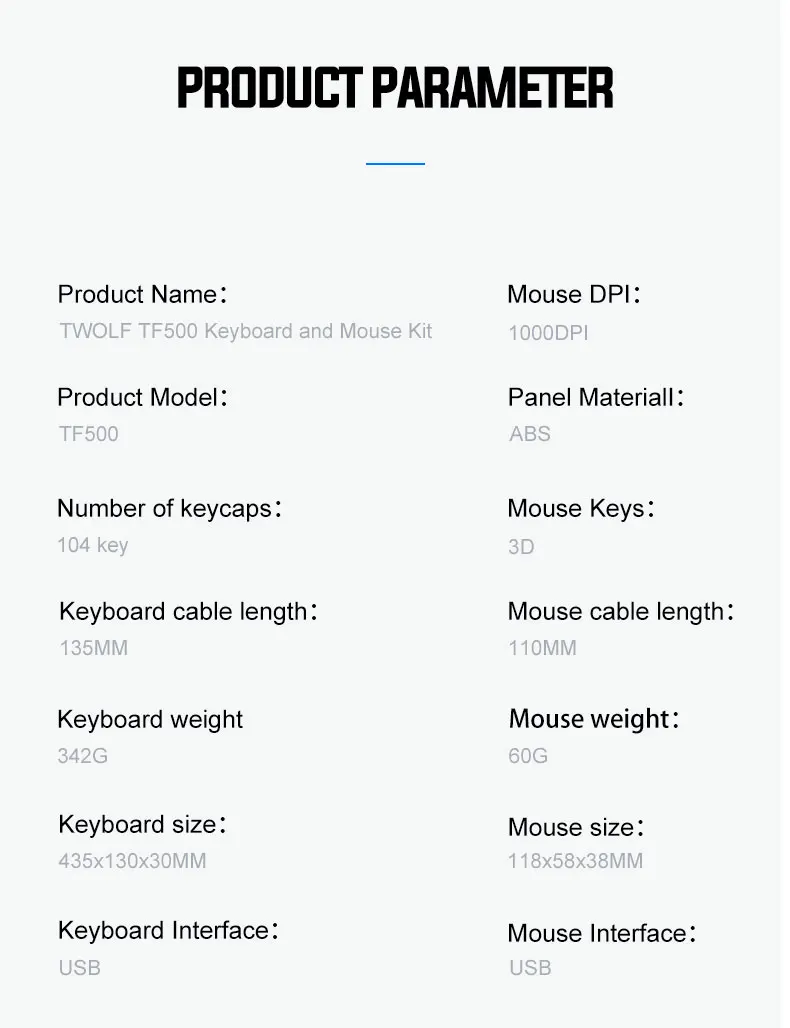Click the 135MM cable length value
The height and width of the screenshot is (1028, 790).
click(x=93, y=648)
